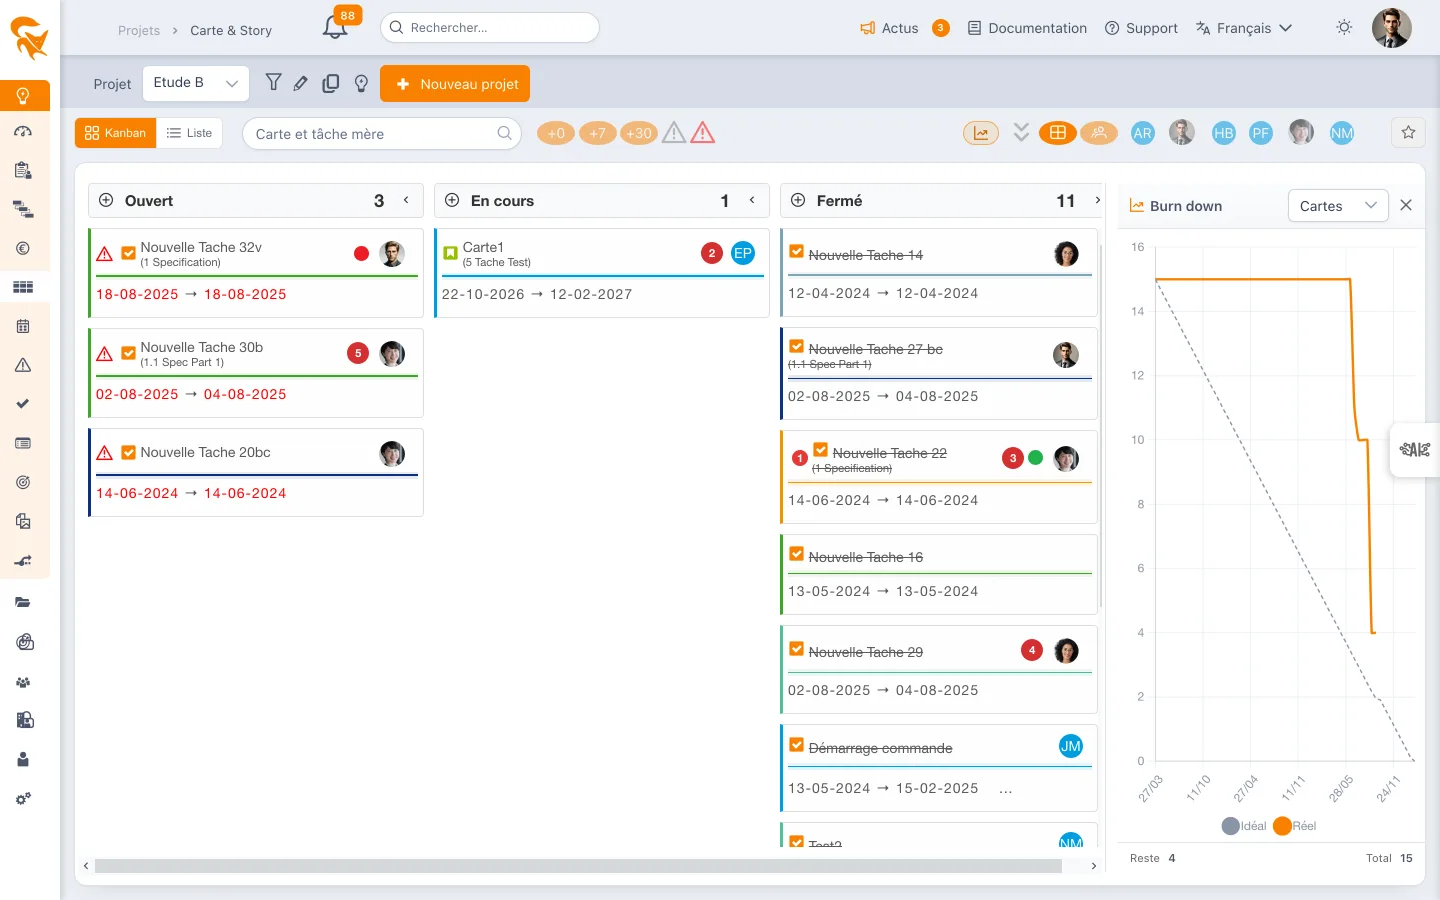Switch to Liste view tab
The image size is (1440, 900).
(x=189, y=133)
